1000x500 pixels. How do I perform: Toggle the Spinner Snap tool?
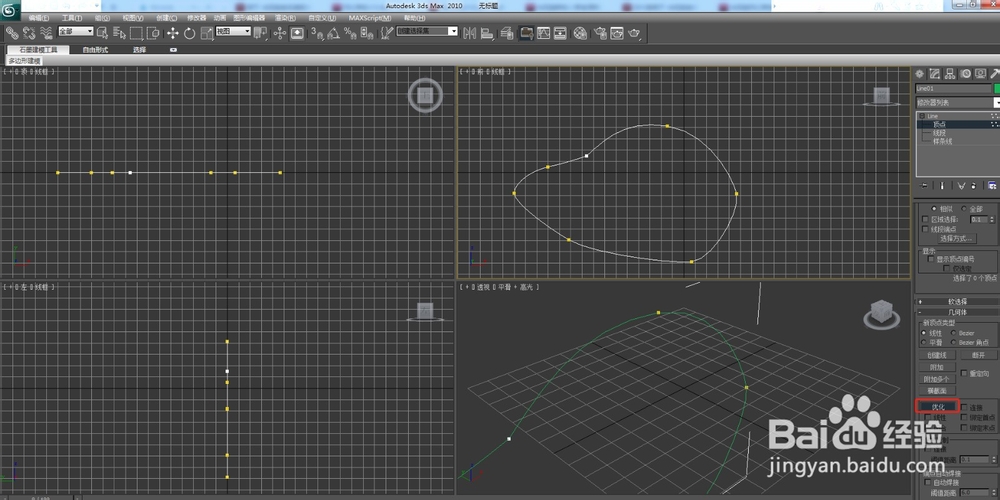click(x=367, y=33)
